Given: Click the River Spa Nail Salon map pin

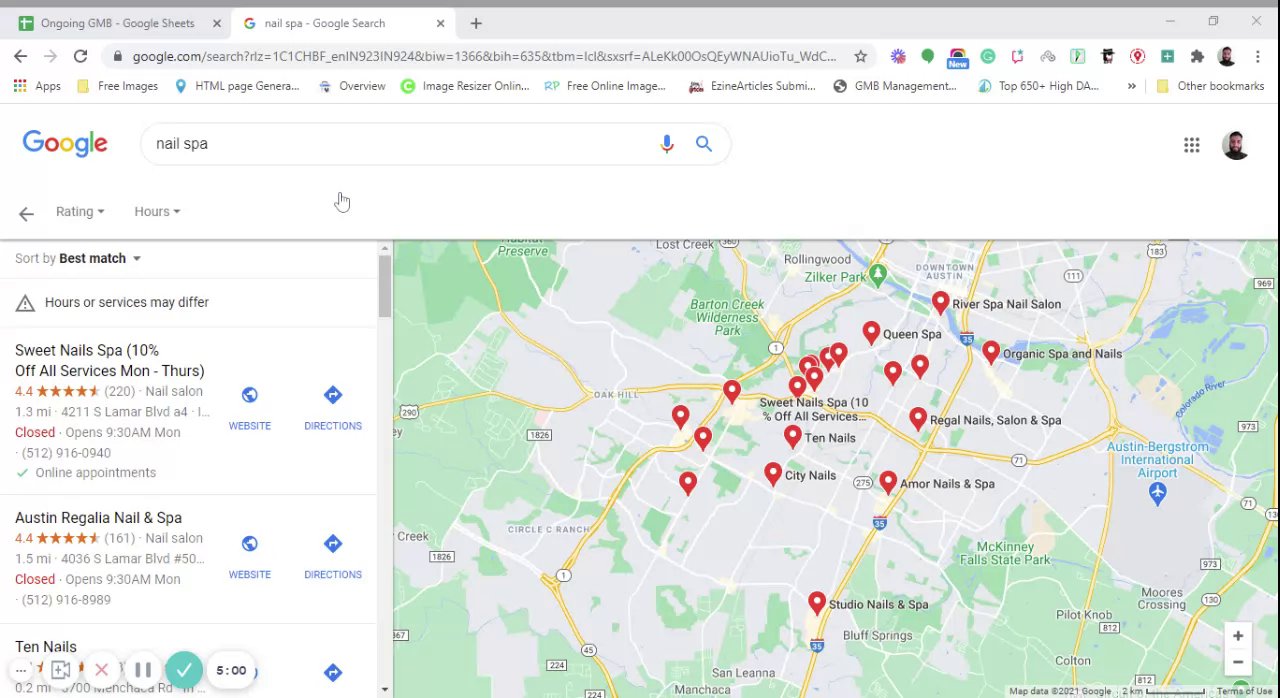Looking at the screenshot, I should [940, 302].
